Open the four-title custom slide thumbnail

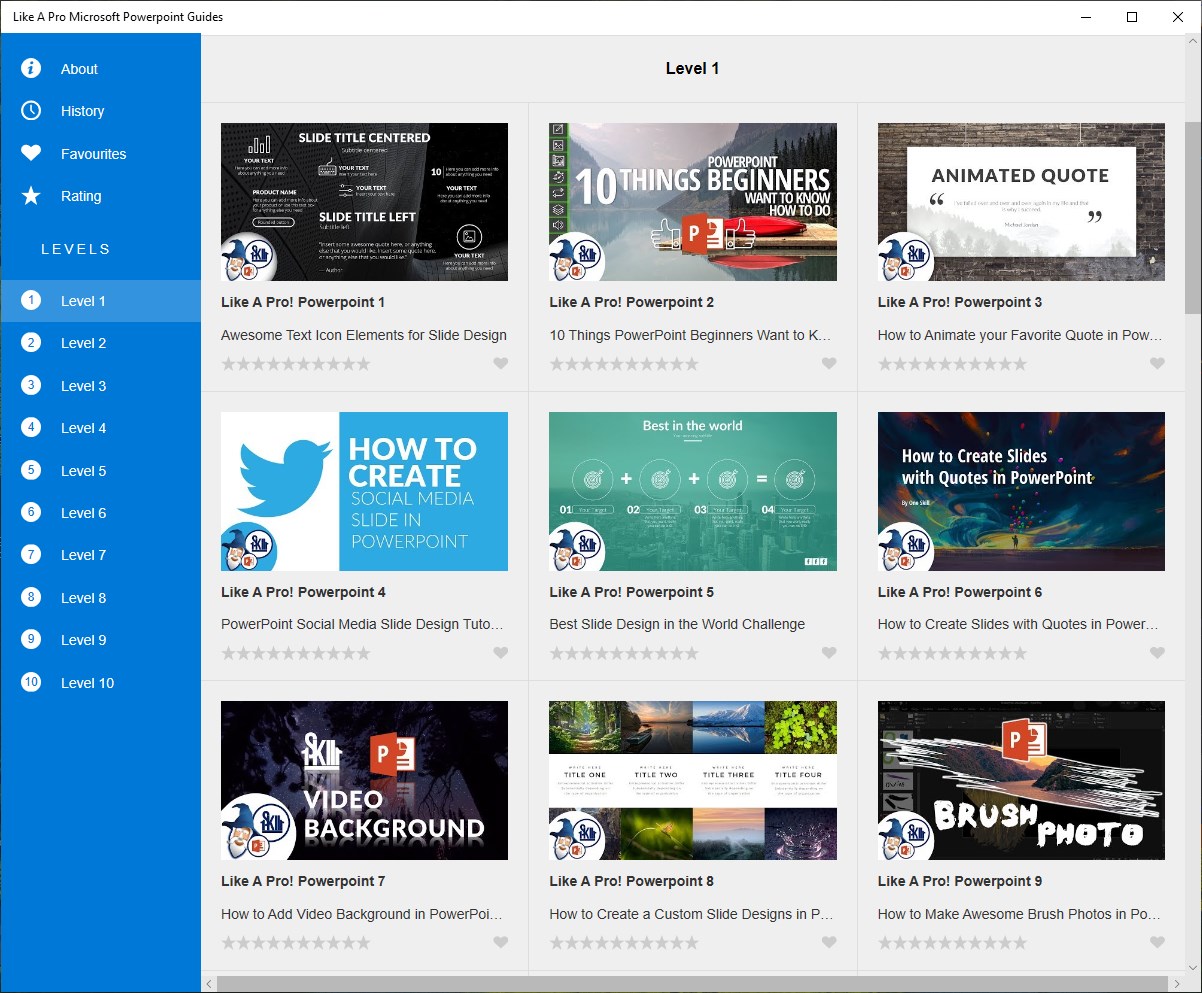(693, 780)
